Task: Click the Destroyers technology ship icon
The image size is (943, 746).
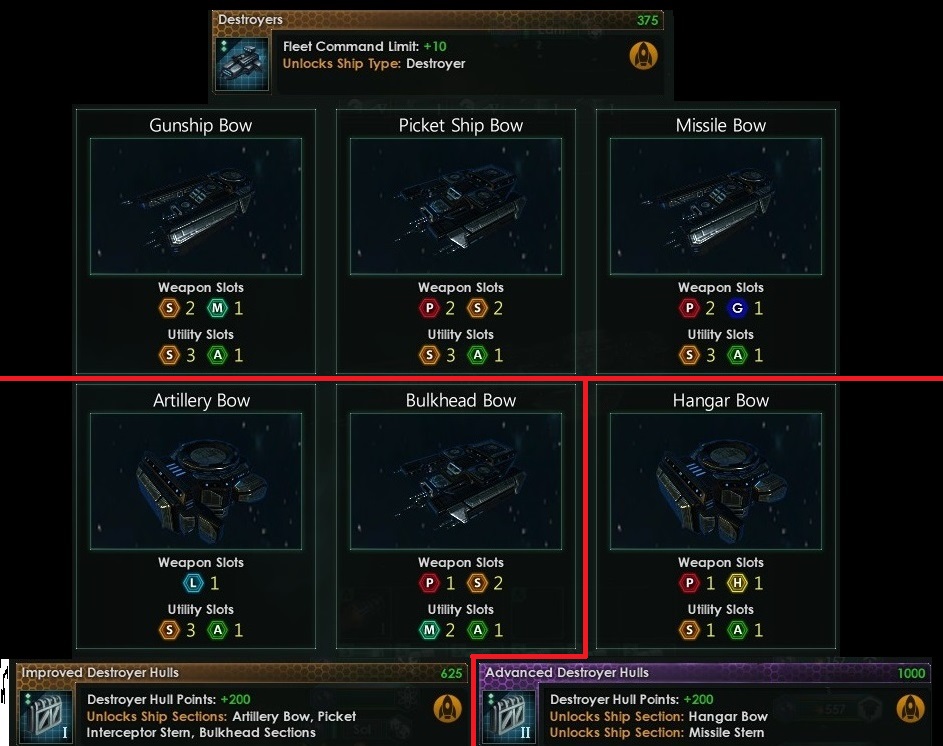Action: [242, 64]
